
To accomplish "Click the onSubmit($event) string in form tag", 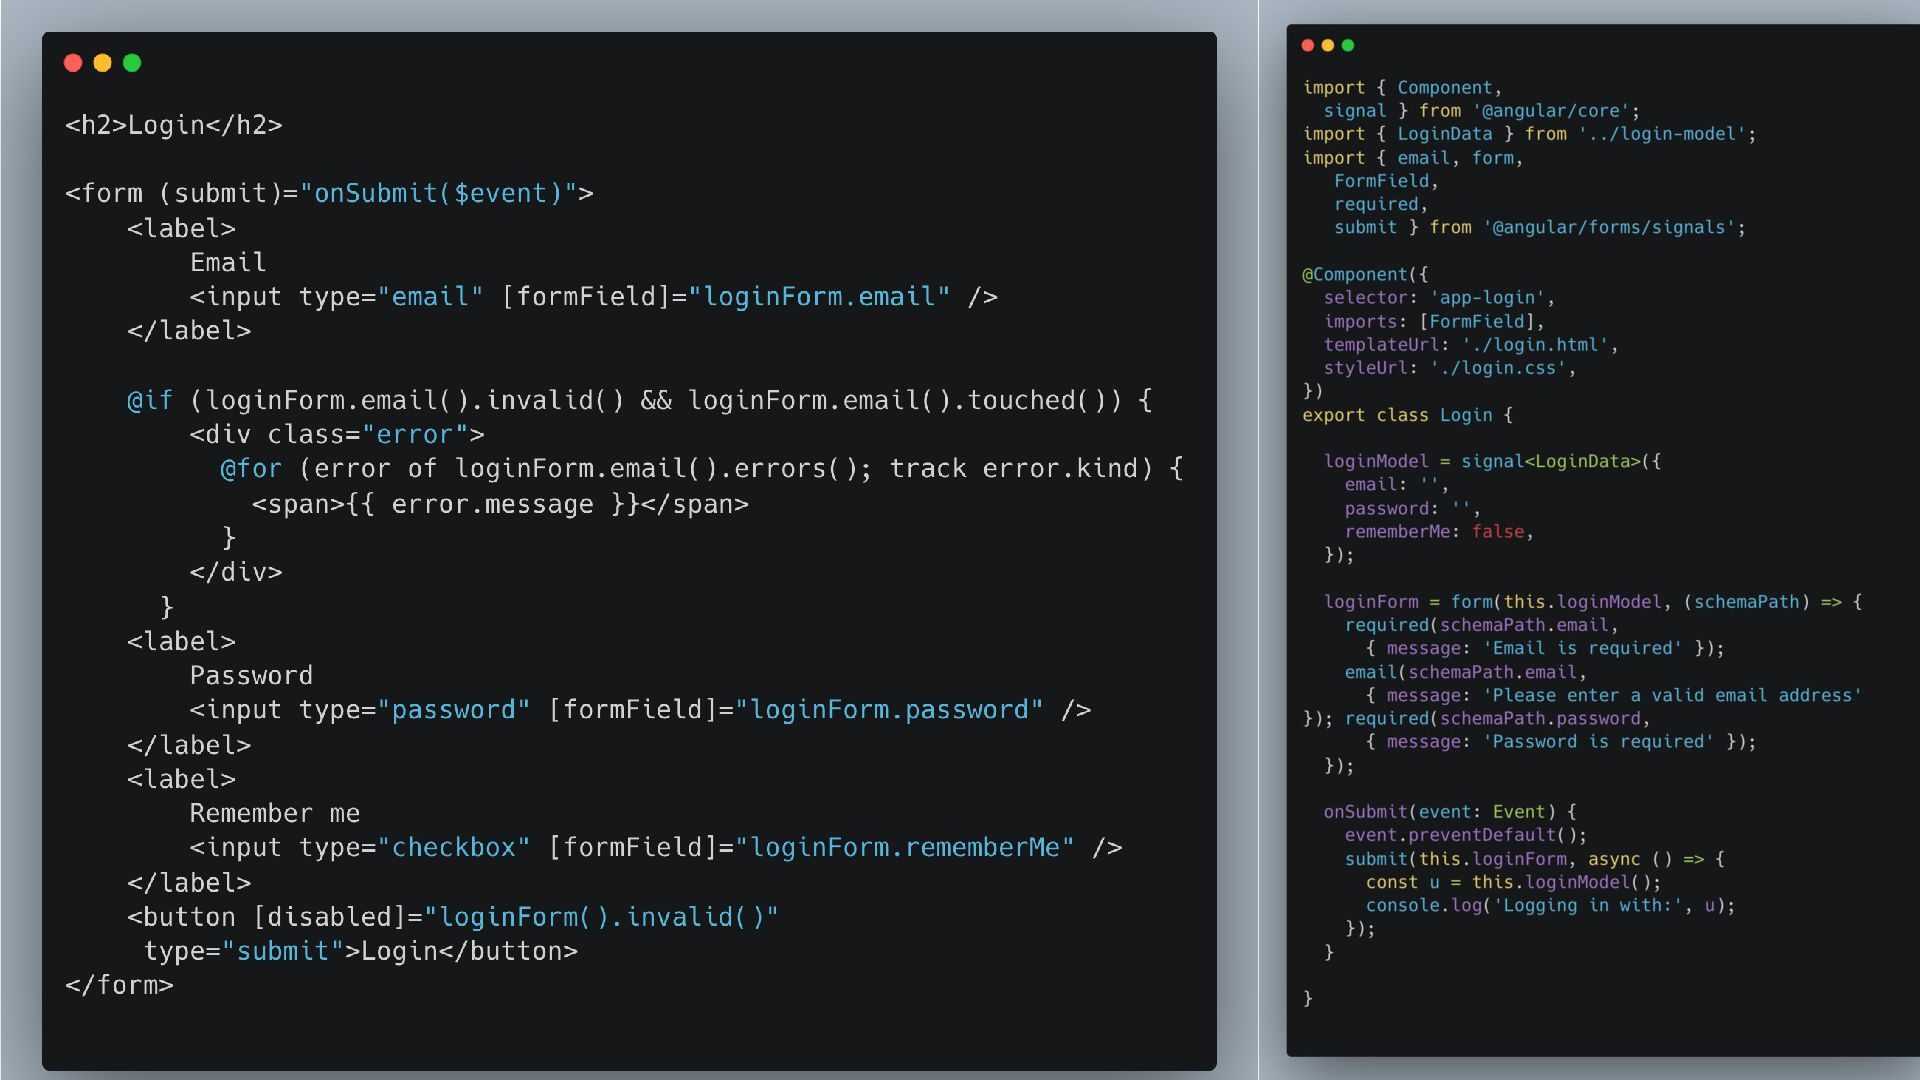I will click(x=438, y=193).
